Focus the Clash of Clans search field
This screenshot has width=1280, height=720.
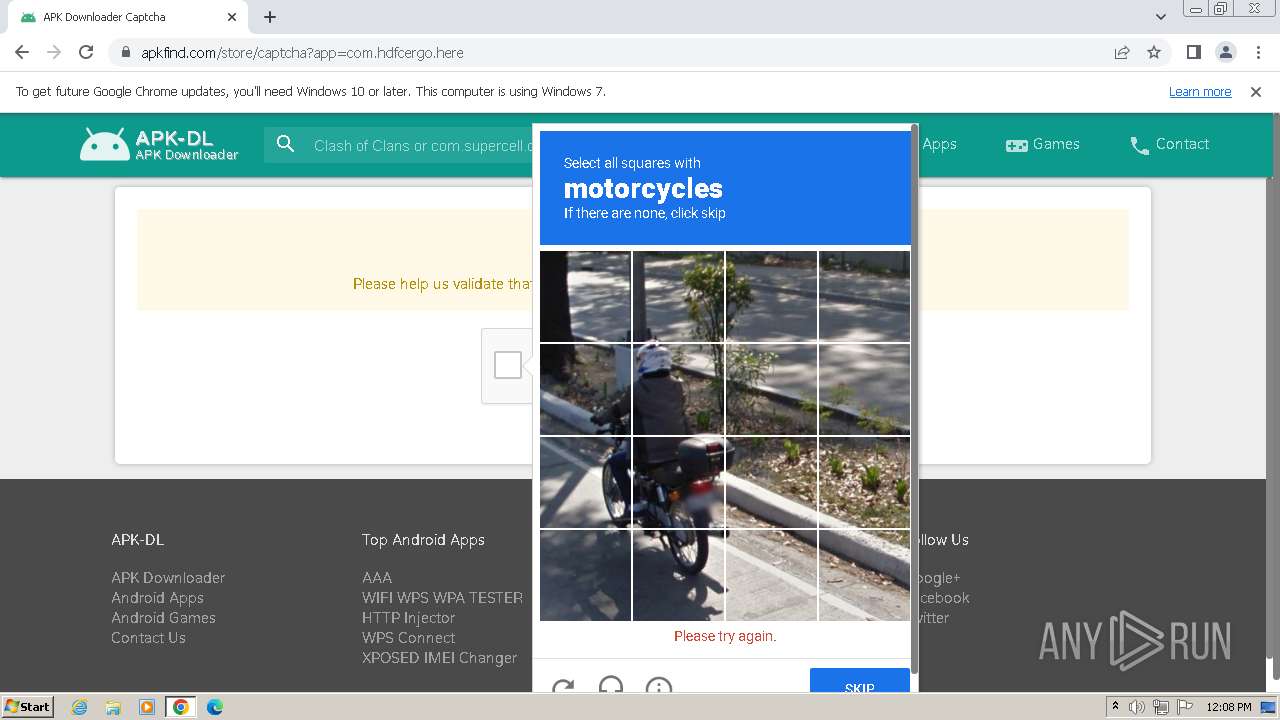[x=422, y=145]
